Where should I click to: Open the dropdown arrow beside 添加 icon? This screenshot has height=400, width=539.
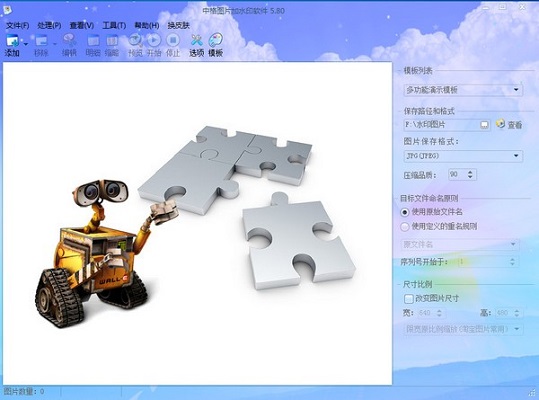pos(26,44)
